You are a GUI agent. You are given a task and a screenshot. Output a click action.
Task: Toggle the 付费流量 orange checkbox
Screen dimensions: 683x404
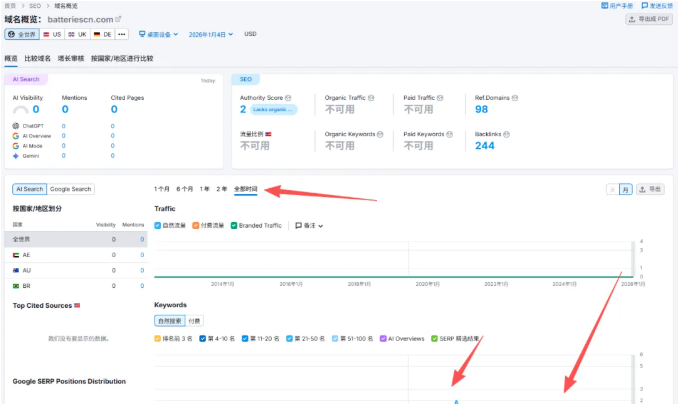(x=196, y=225)
